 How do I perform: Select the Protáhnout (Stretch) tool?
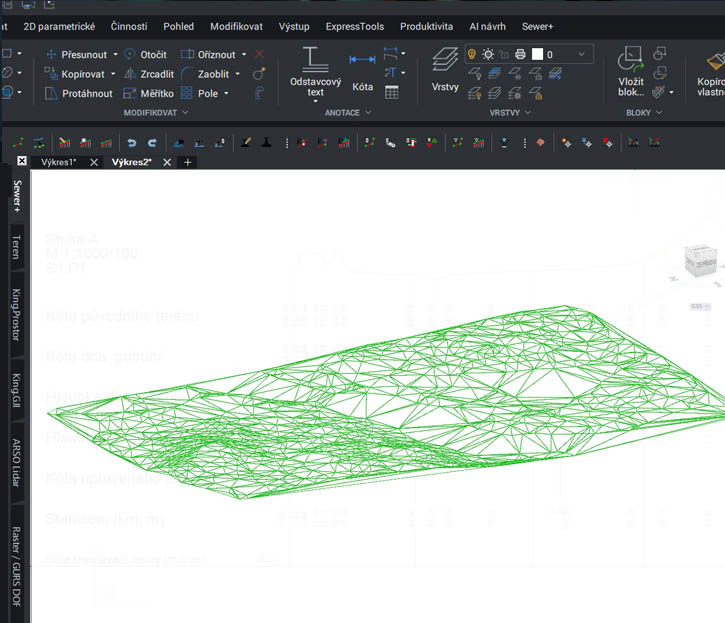pyautogui.click(x=53, y=93)
